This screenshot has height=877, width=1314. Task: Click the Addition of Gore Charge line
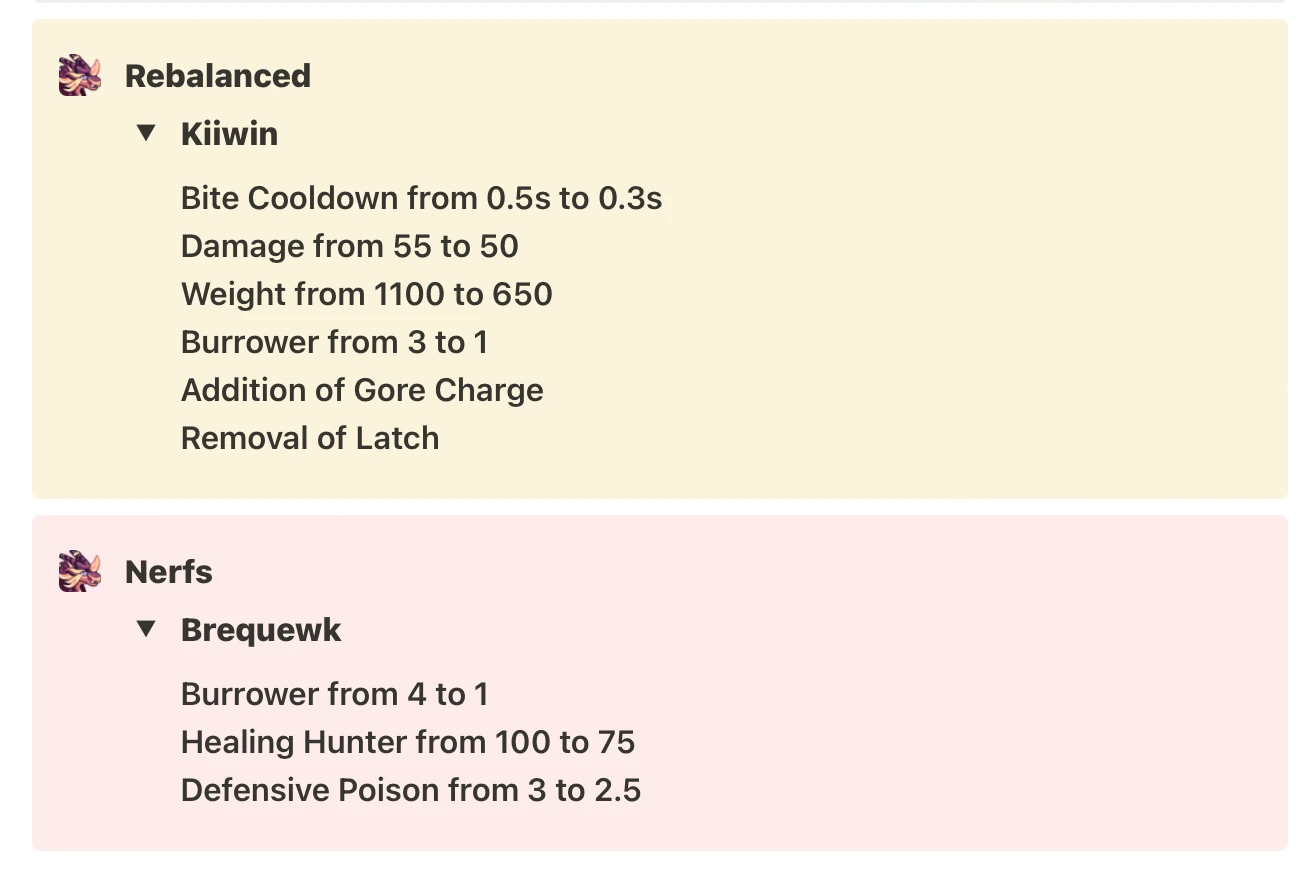[362, 390]
